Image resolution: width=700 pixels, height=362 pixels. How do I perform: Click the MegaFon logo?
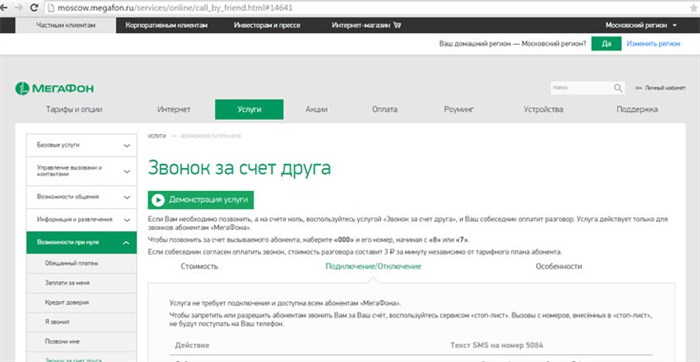click(54, 88)
